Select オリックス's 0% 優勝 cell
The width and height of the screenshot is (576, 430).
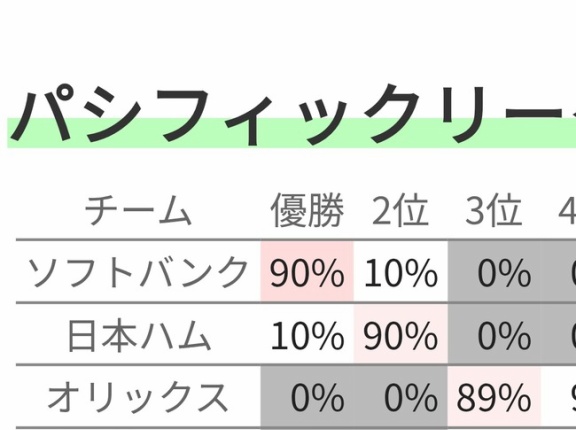307,397
